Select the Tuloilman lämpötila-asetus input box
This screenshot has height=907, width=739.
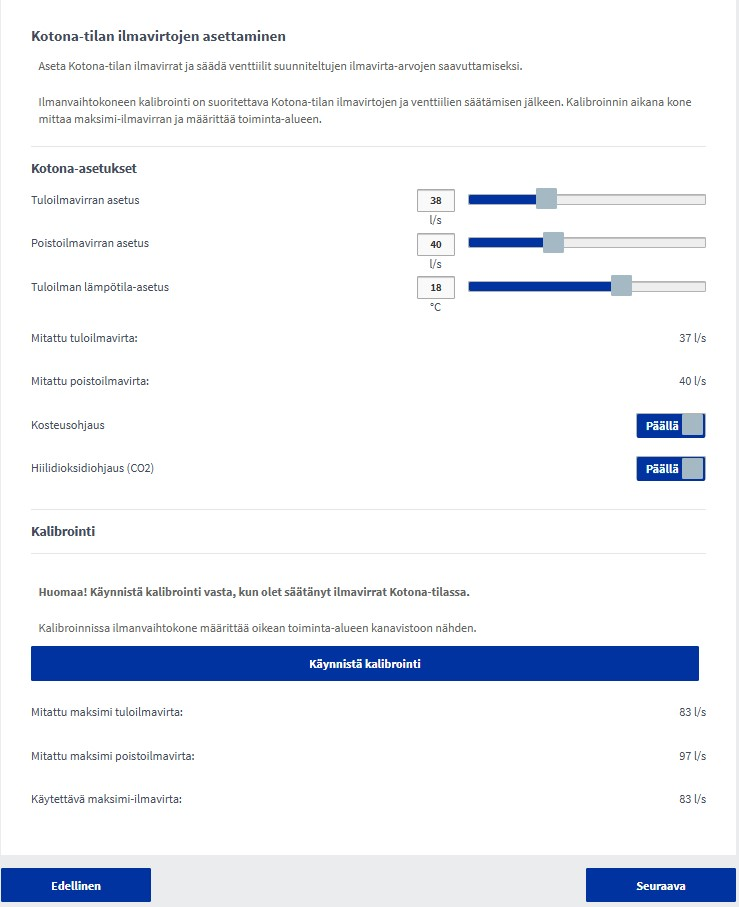coord(435,288)
